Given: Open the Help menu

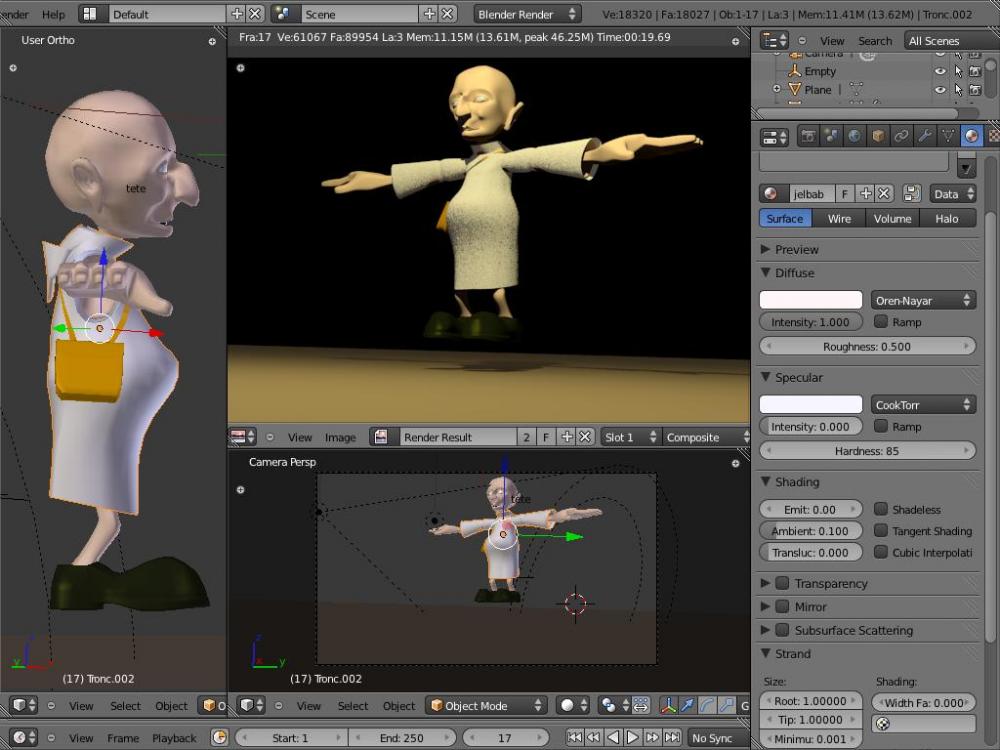Looking at the screenshot, I should point(53,14).
